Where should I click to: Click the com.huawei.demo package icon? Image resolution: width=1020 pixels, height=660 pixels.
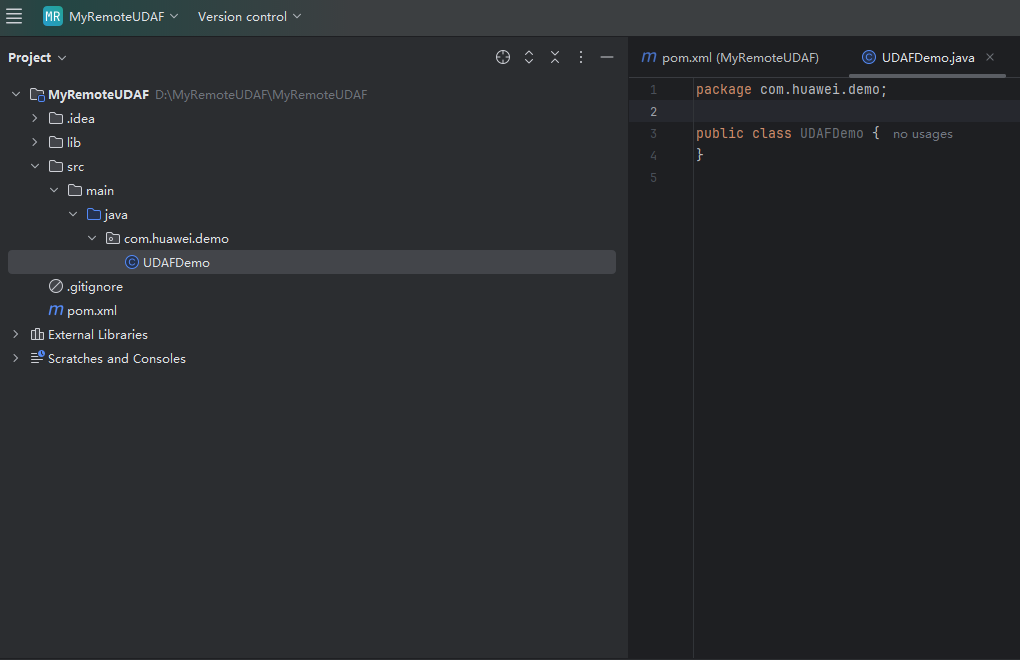113,239
